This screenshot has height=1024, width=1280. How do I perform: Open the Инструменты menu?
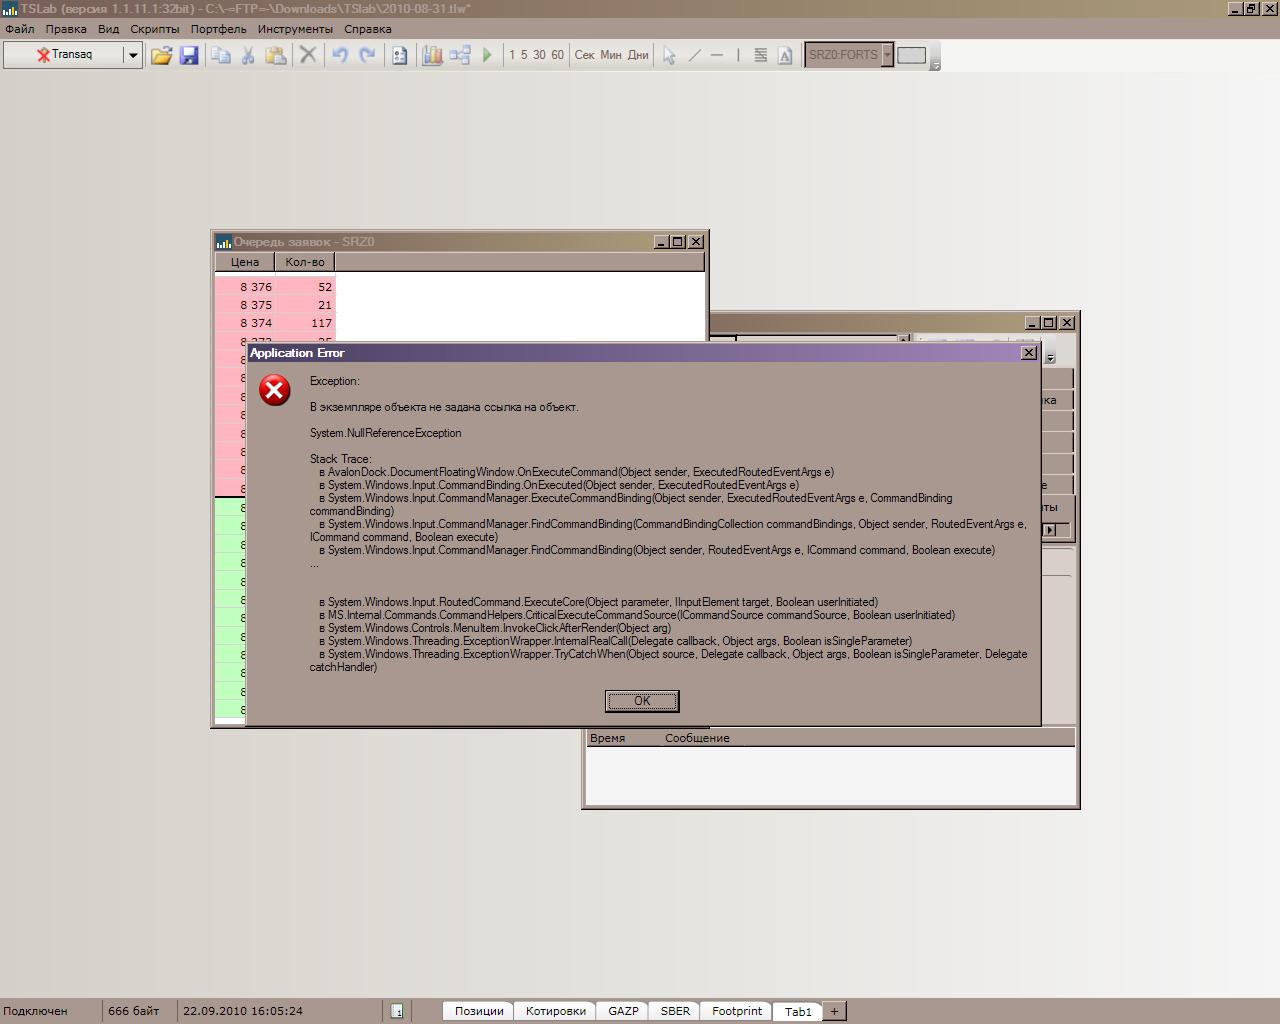click(295, 29)
